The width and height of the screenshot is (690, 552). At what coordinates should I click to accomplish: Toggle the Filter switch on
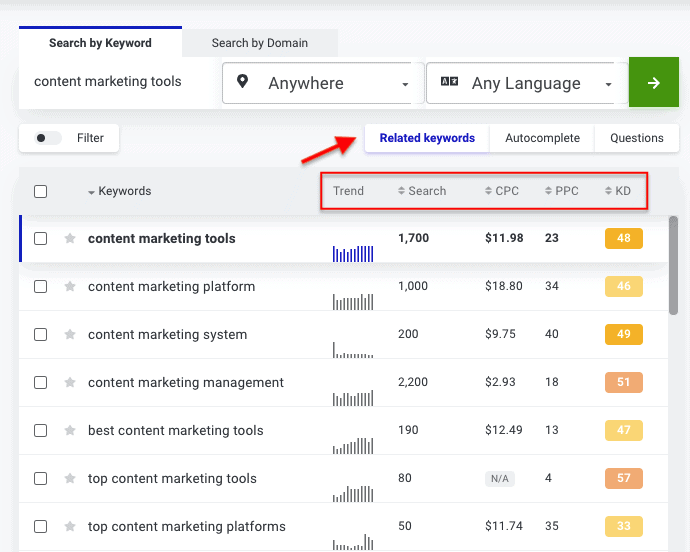click(x=48, y=138)
